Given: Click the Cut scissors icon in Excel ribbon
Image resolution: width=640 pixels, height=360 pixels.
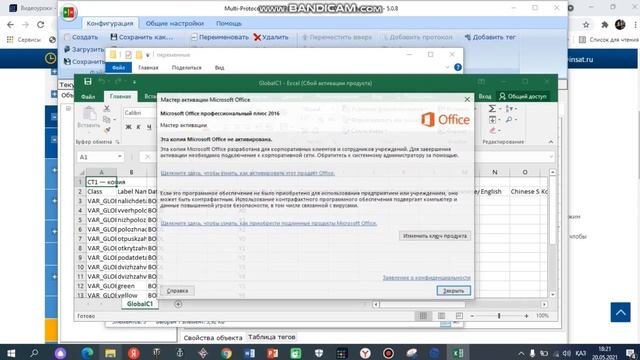Looking at the screenshot, I should [x=107, y=109].
